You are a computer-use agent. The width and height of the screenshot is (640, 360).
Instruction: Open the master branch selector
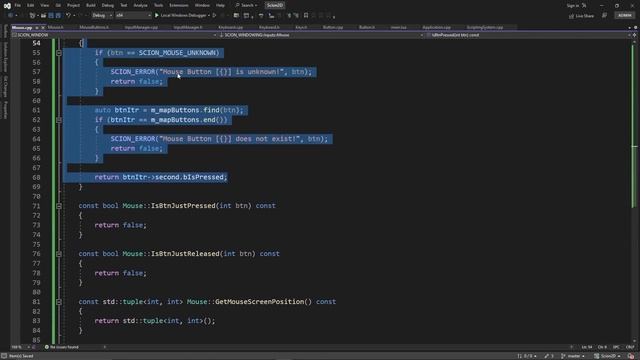[x=573, y=356]
